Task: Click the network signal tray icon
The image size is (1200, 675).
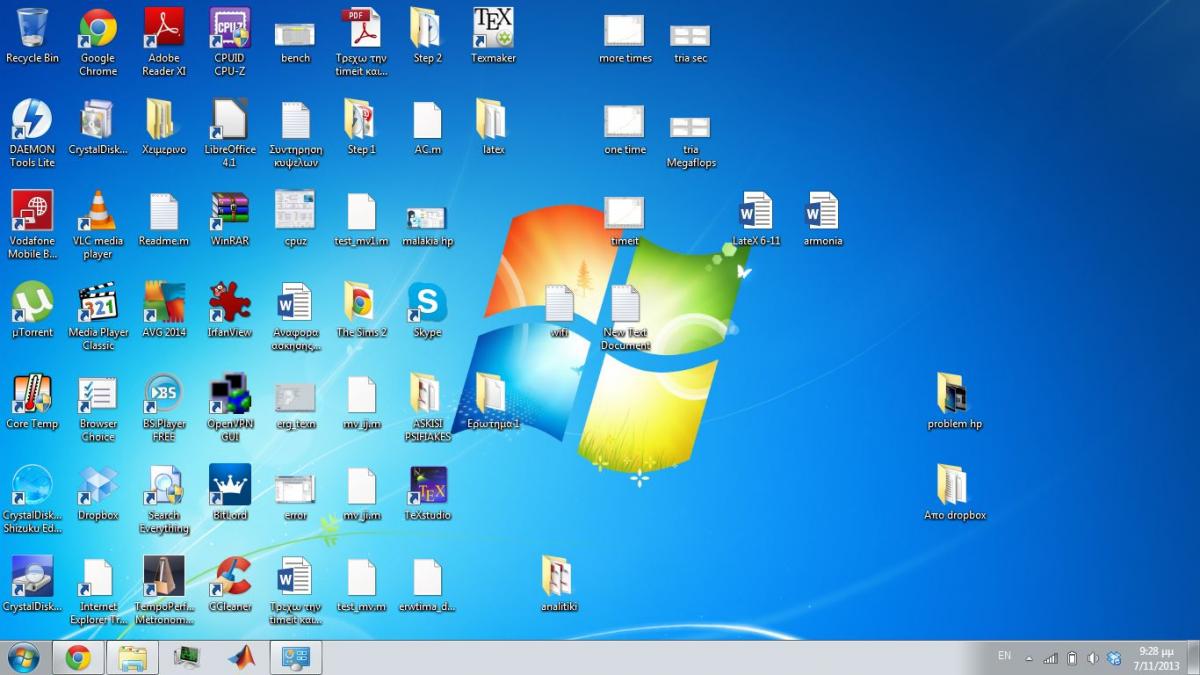Action: (1050, 658)
